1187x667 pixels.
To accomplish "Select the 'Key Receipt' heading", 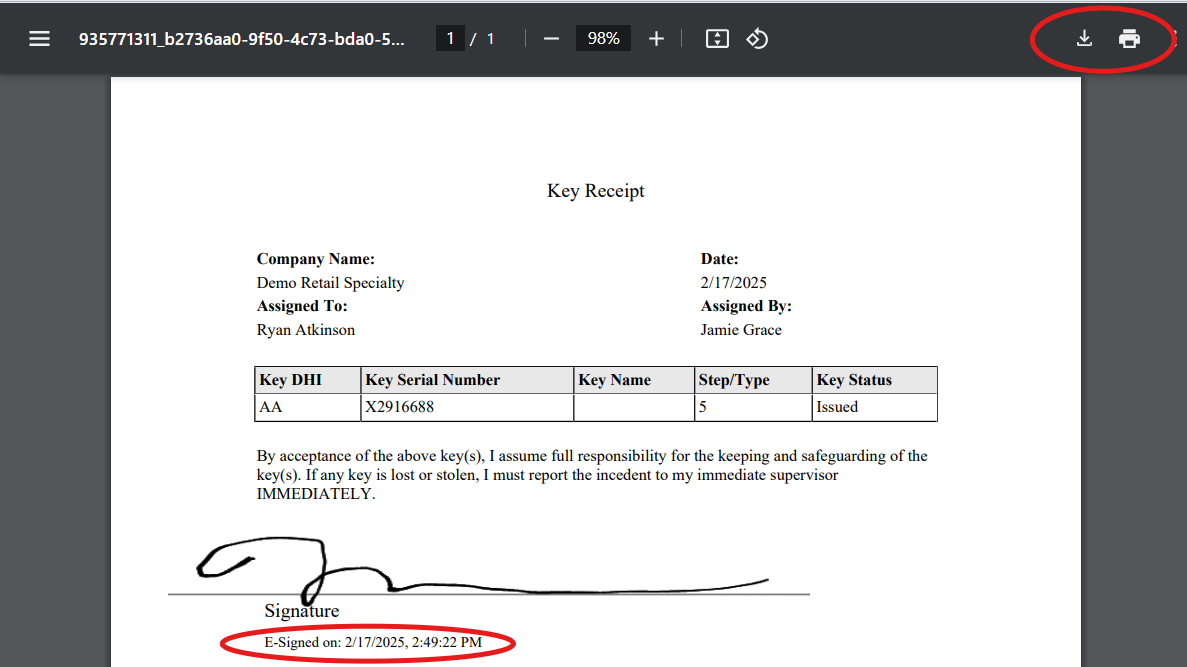I will [596, 191].
